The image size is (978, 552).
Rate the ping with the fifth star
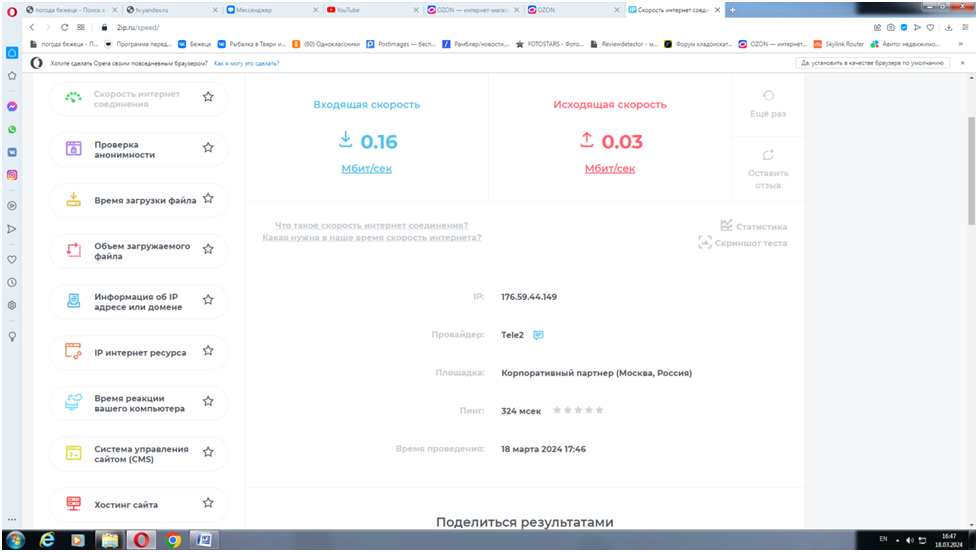[x=600, y=410]
